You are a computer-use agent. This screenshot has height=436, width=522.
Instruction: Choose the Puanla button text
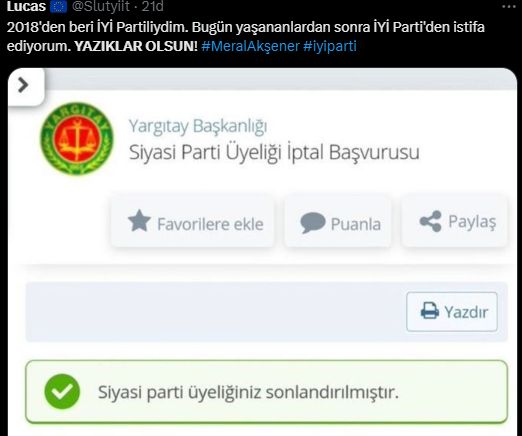tap(356, 224)
